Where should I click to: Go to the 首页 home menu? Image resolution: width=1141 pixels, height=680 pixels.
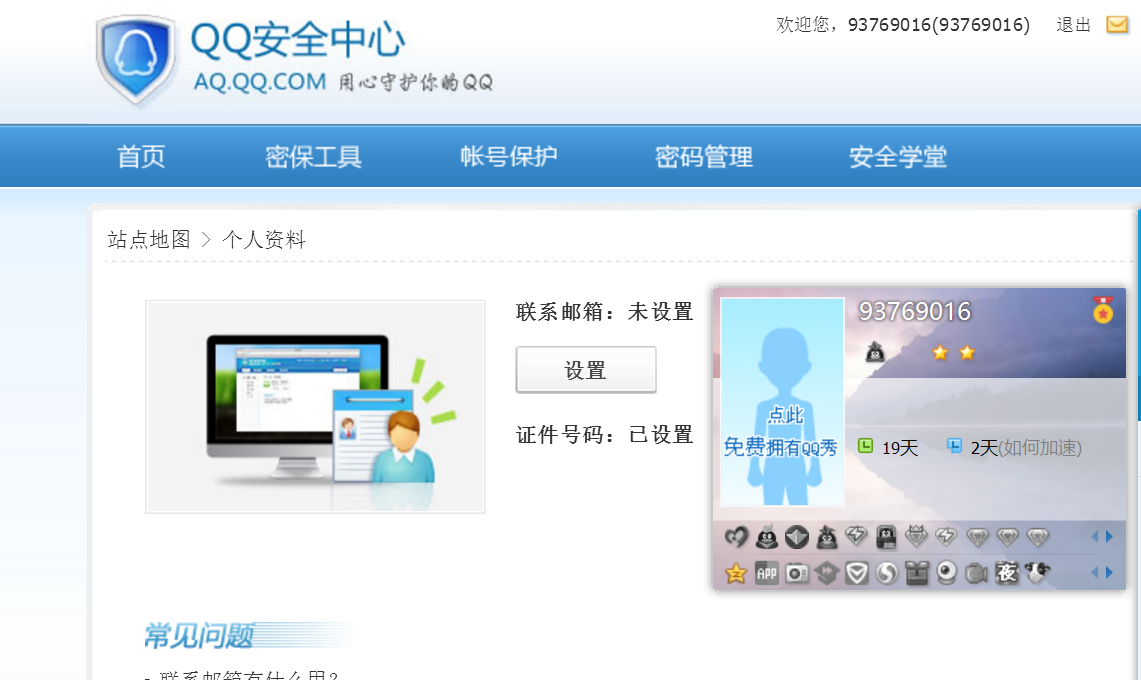tap(141, 157)
